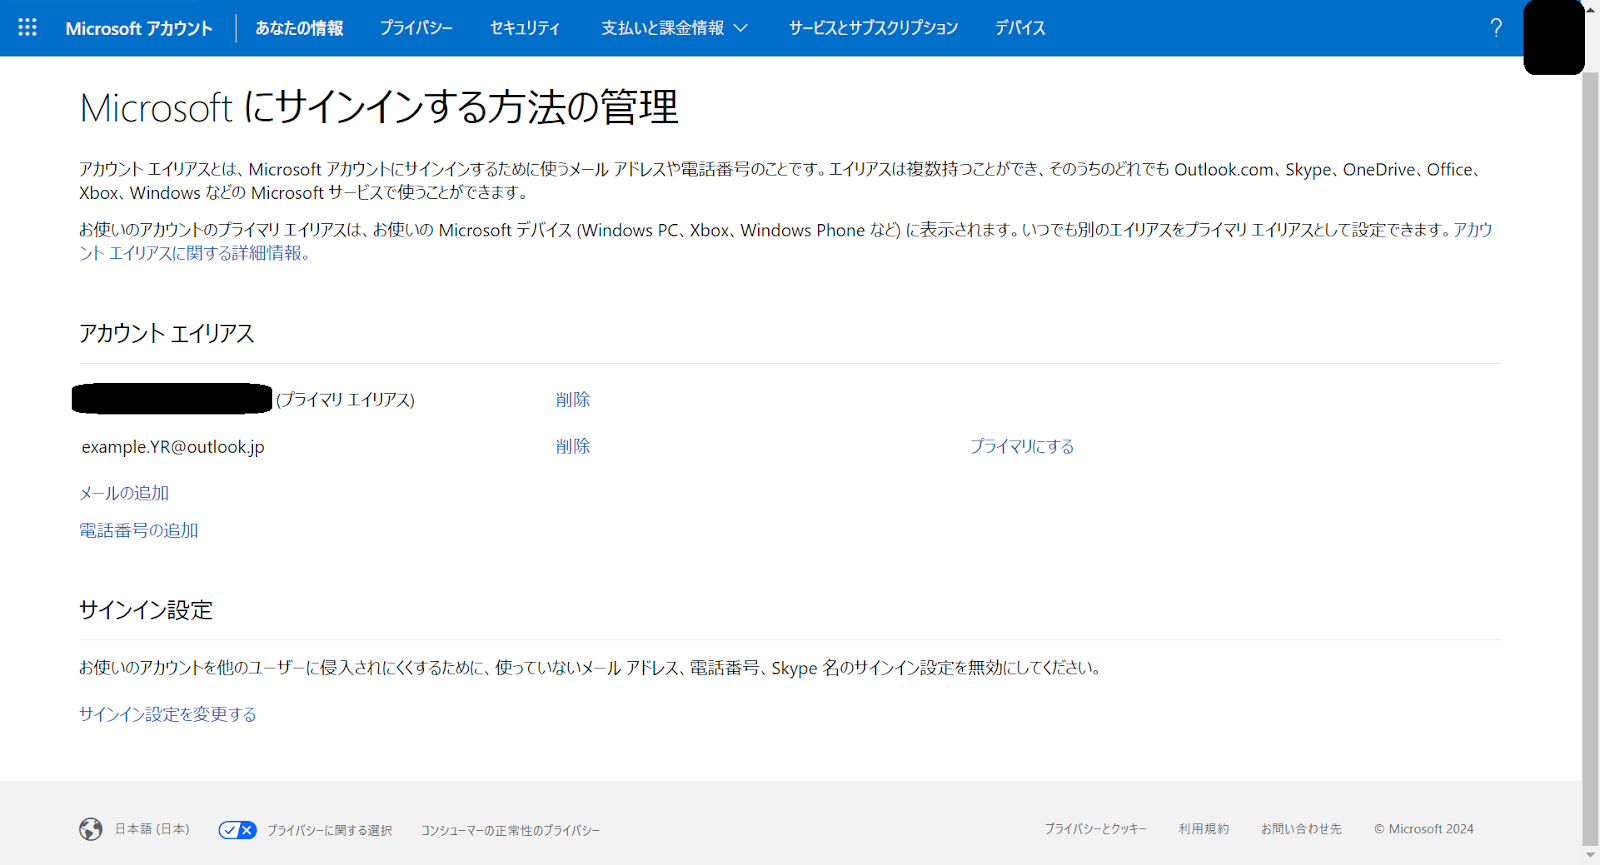Open the セキュリティ menu item
1600x865 pixels.
point(525,28)
